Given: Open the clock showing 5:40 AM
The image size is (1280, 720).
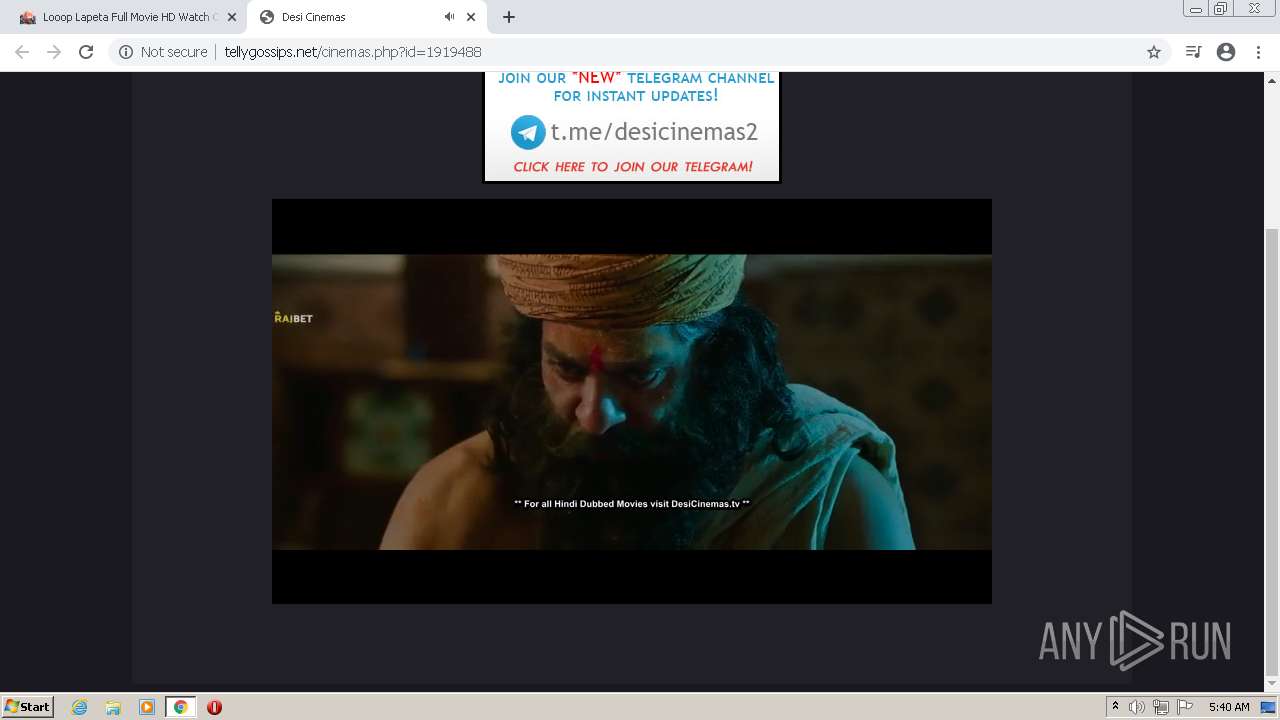Looking at the screenshot, I should tap(1229, 707).
